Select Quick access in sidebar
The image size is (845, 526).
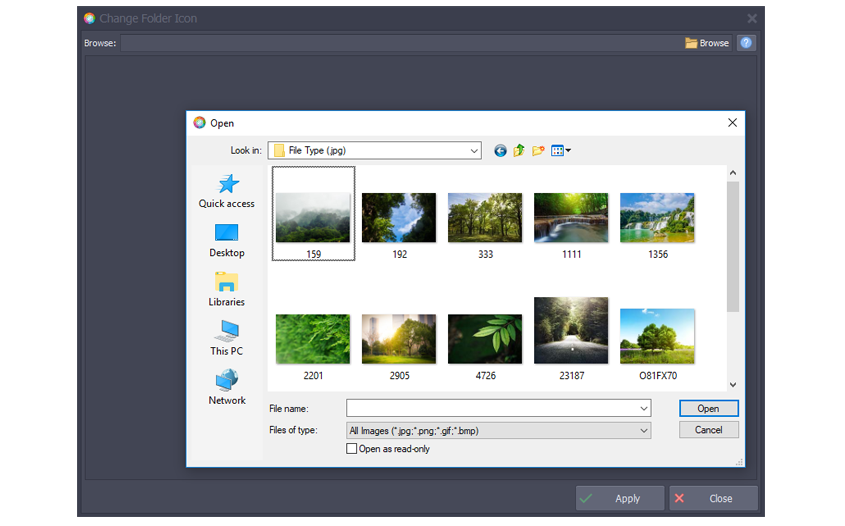(x=227, y=190)
